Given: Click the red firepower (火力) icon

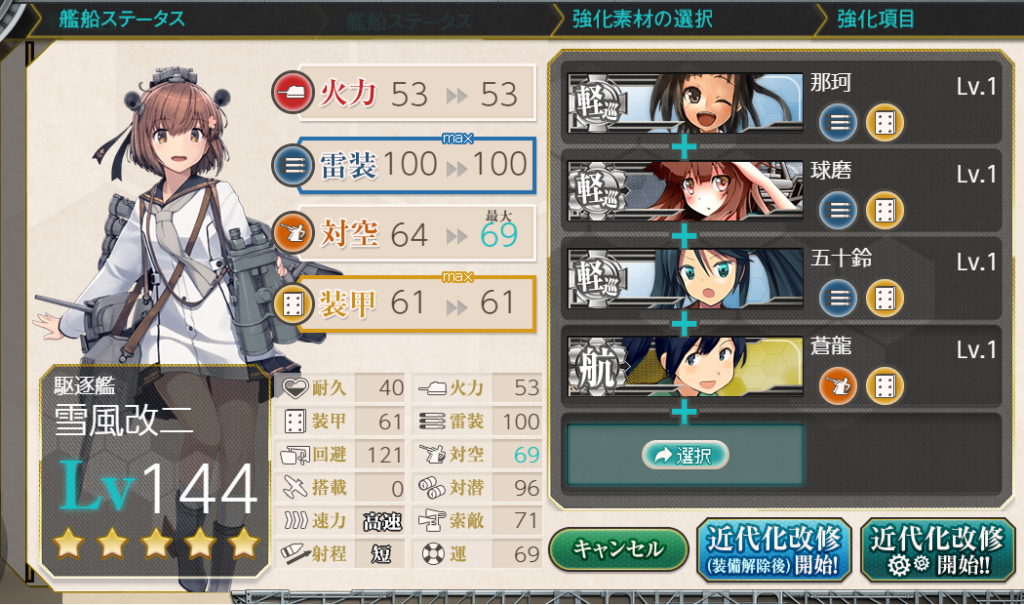Looking at the screenshot, I should 292,93.
